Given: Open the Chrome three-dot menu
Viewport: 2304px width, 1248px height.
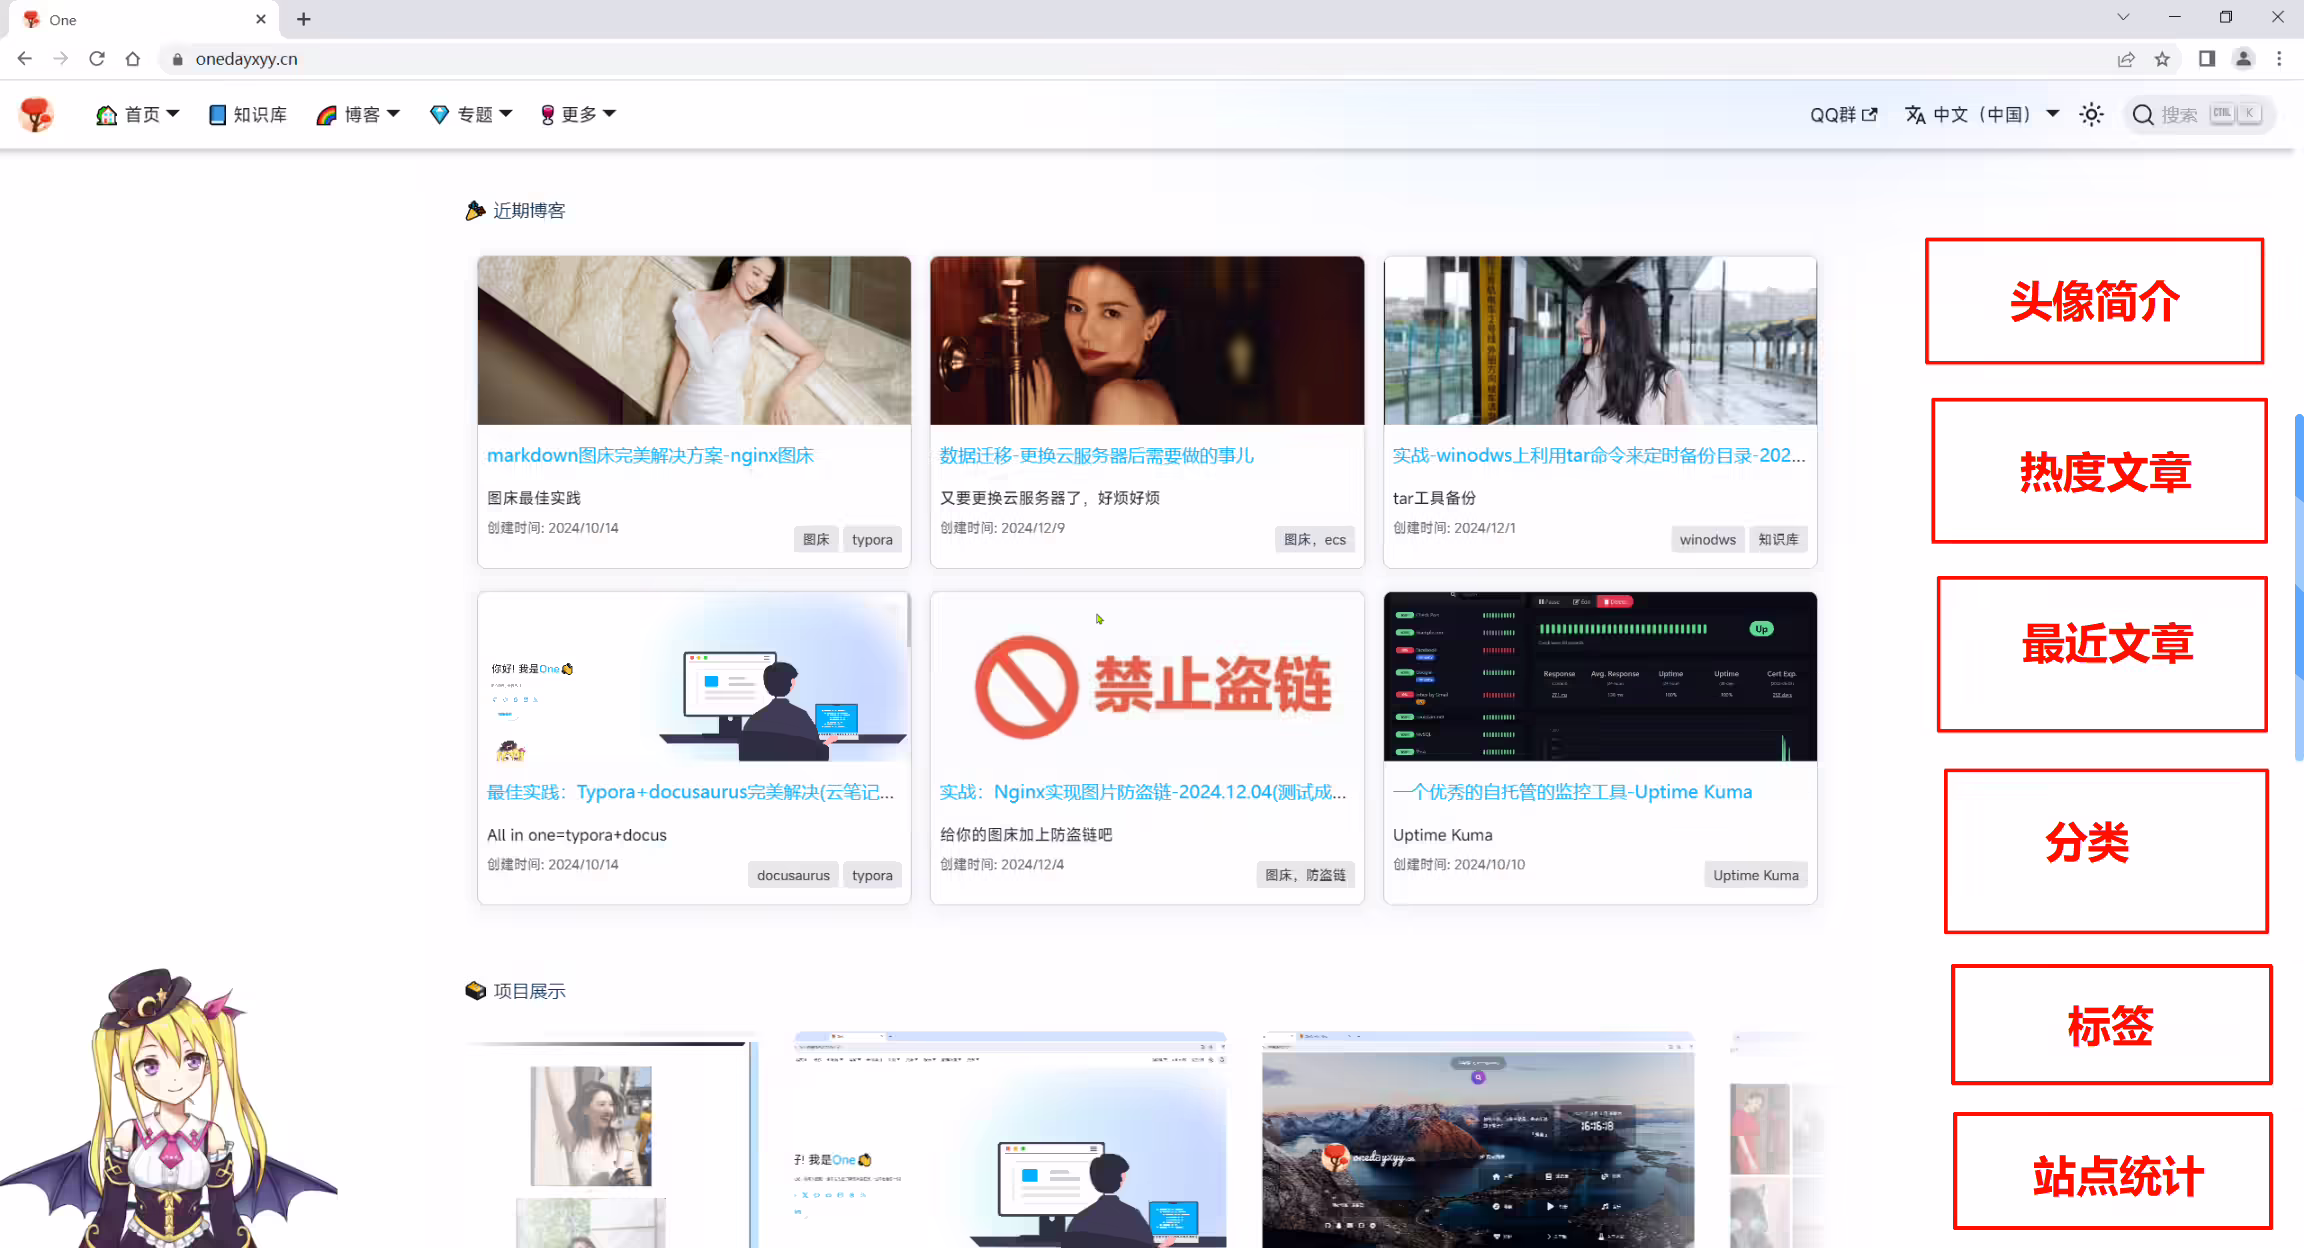Looking at the screenshot, I should 2279,59.
